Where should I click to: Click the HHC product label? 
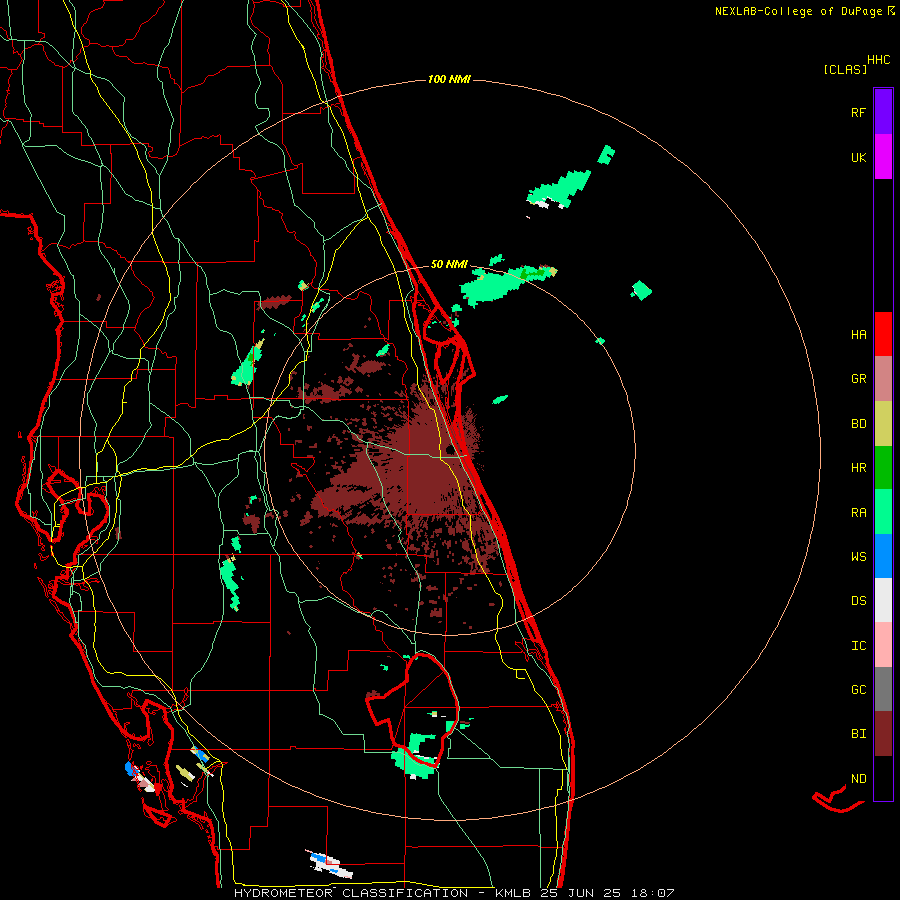pyautogui.click(x=879, y=60)
